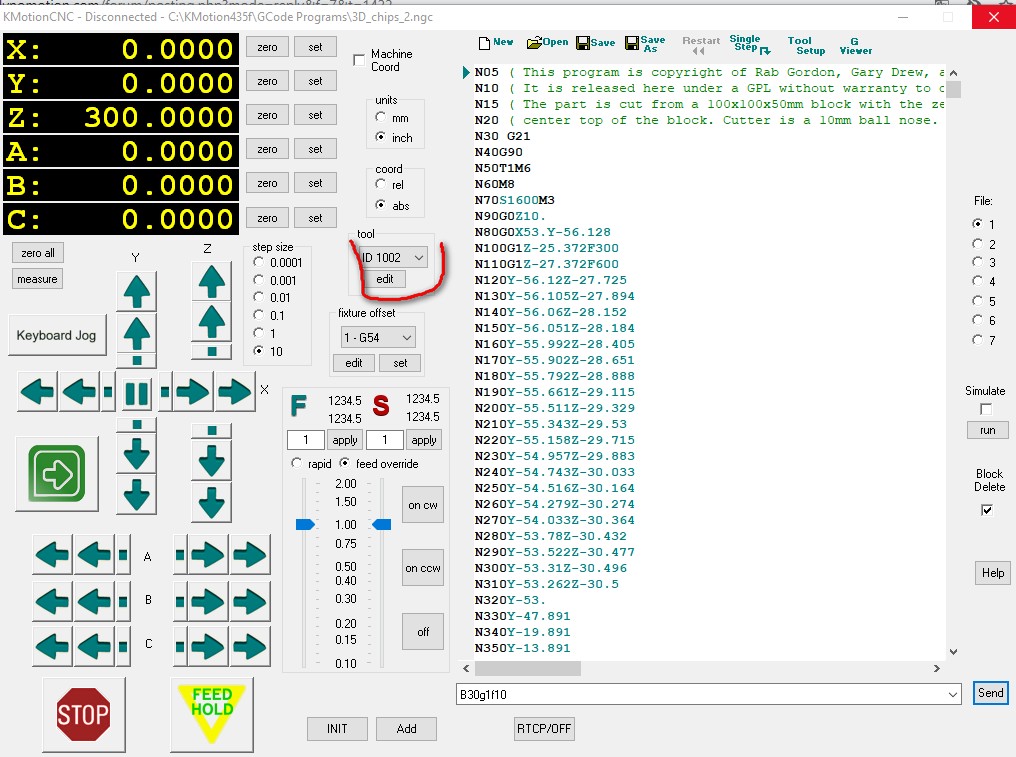Viewport: 1016px width, 757px height.
Task: Click the green cycle start arrow icon
Action: 56,472
